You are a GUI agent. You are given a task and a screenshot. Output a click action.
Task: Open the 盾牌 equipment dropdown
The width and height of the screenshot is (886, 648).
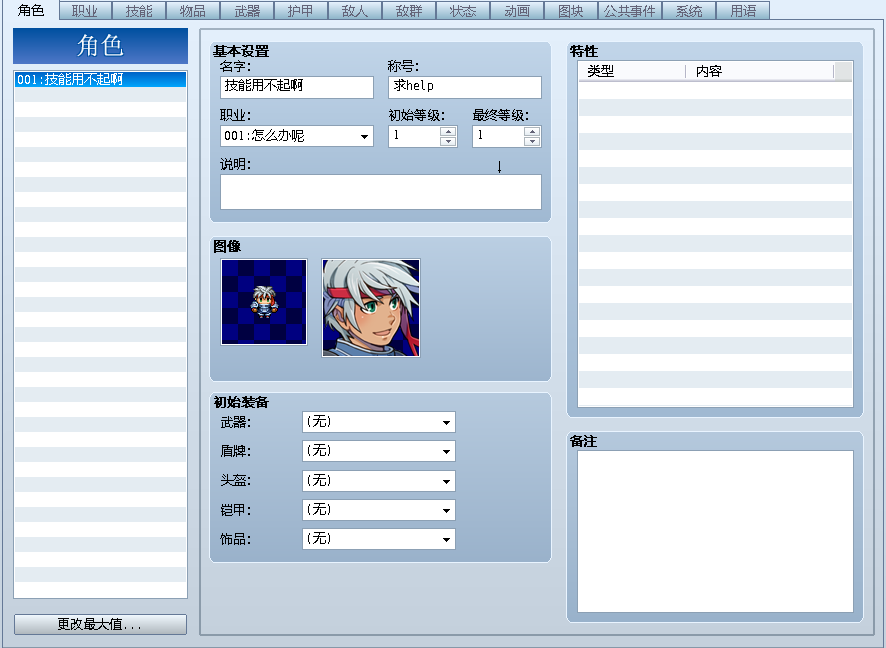(x=379, y=451)
